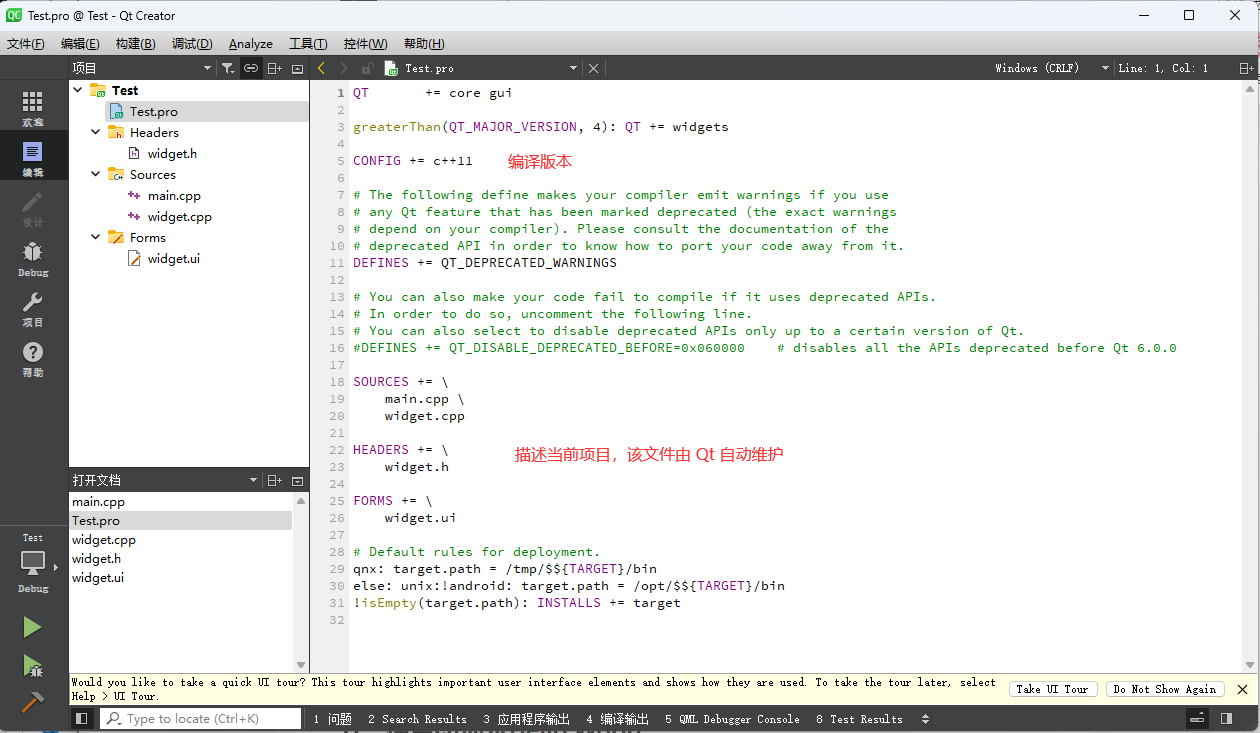Click the green Run button
Screen dimensions: 1260x733
click(33, 627)
